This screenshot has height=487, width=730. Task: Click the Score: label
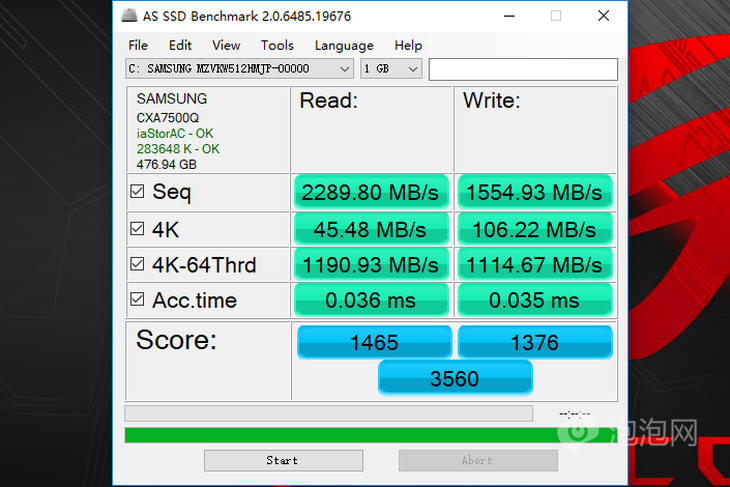[176, 340]
